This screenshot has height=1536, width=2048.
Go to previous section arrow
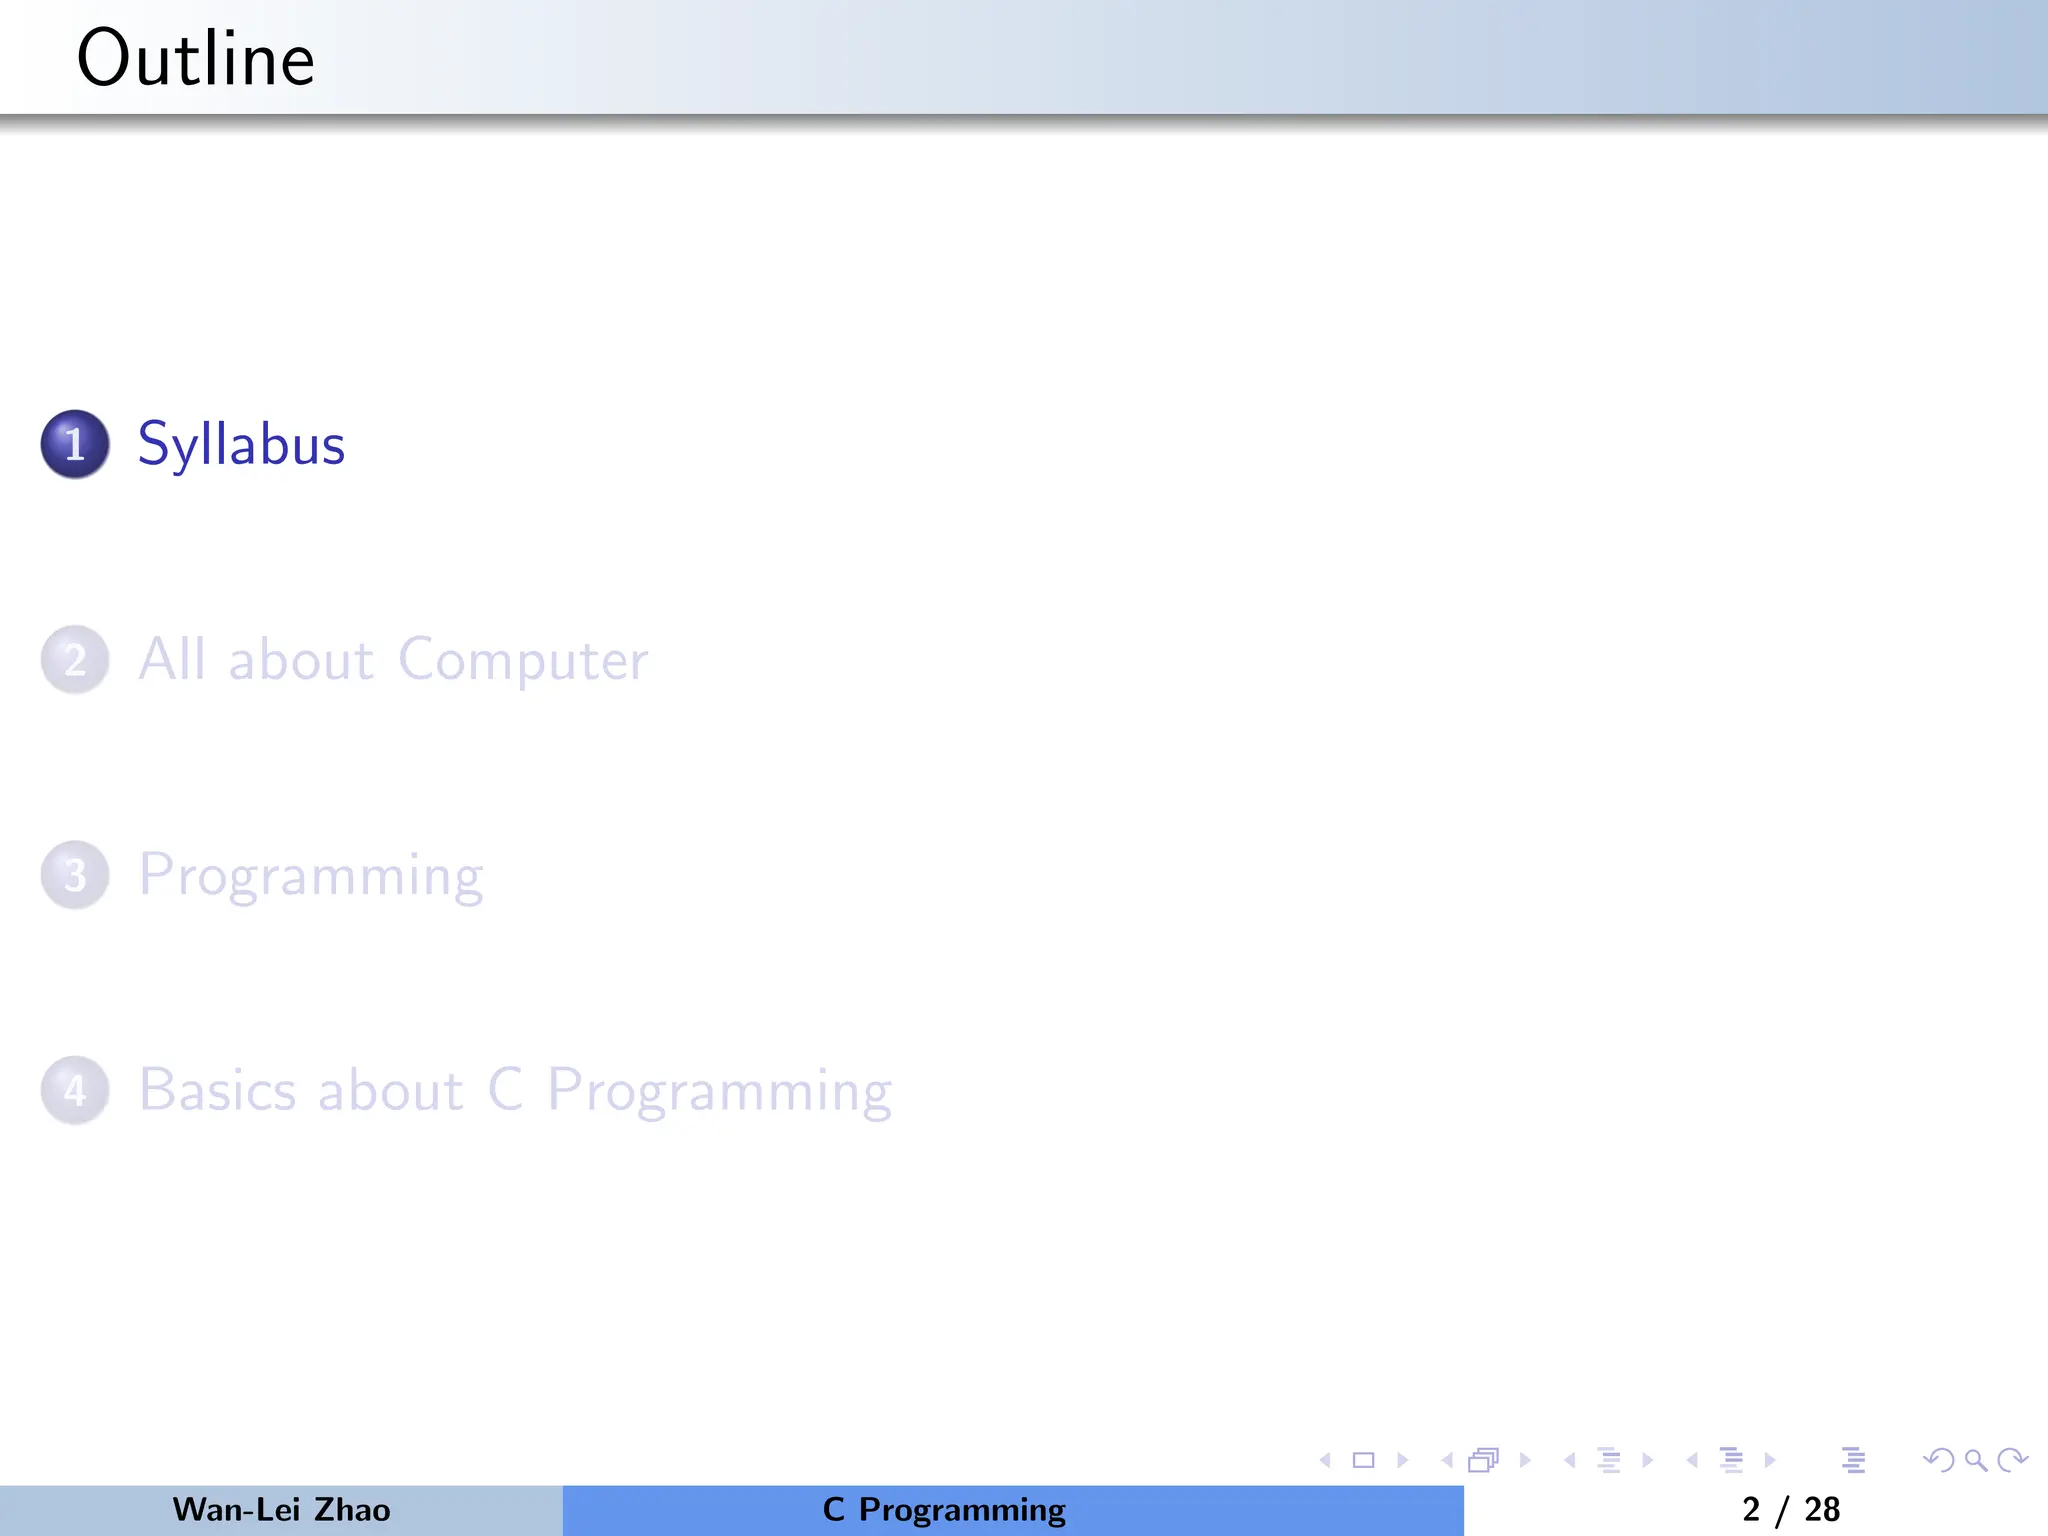[x=1692, y=1460]
